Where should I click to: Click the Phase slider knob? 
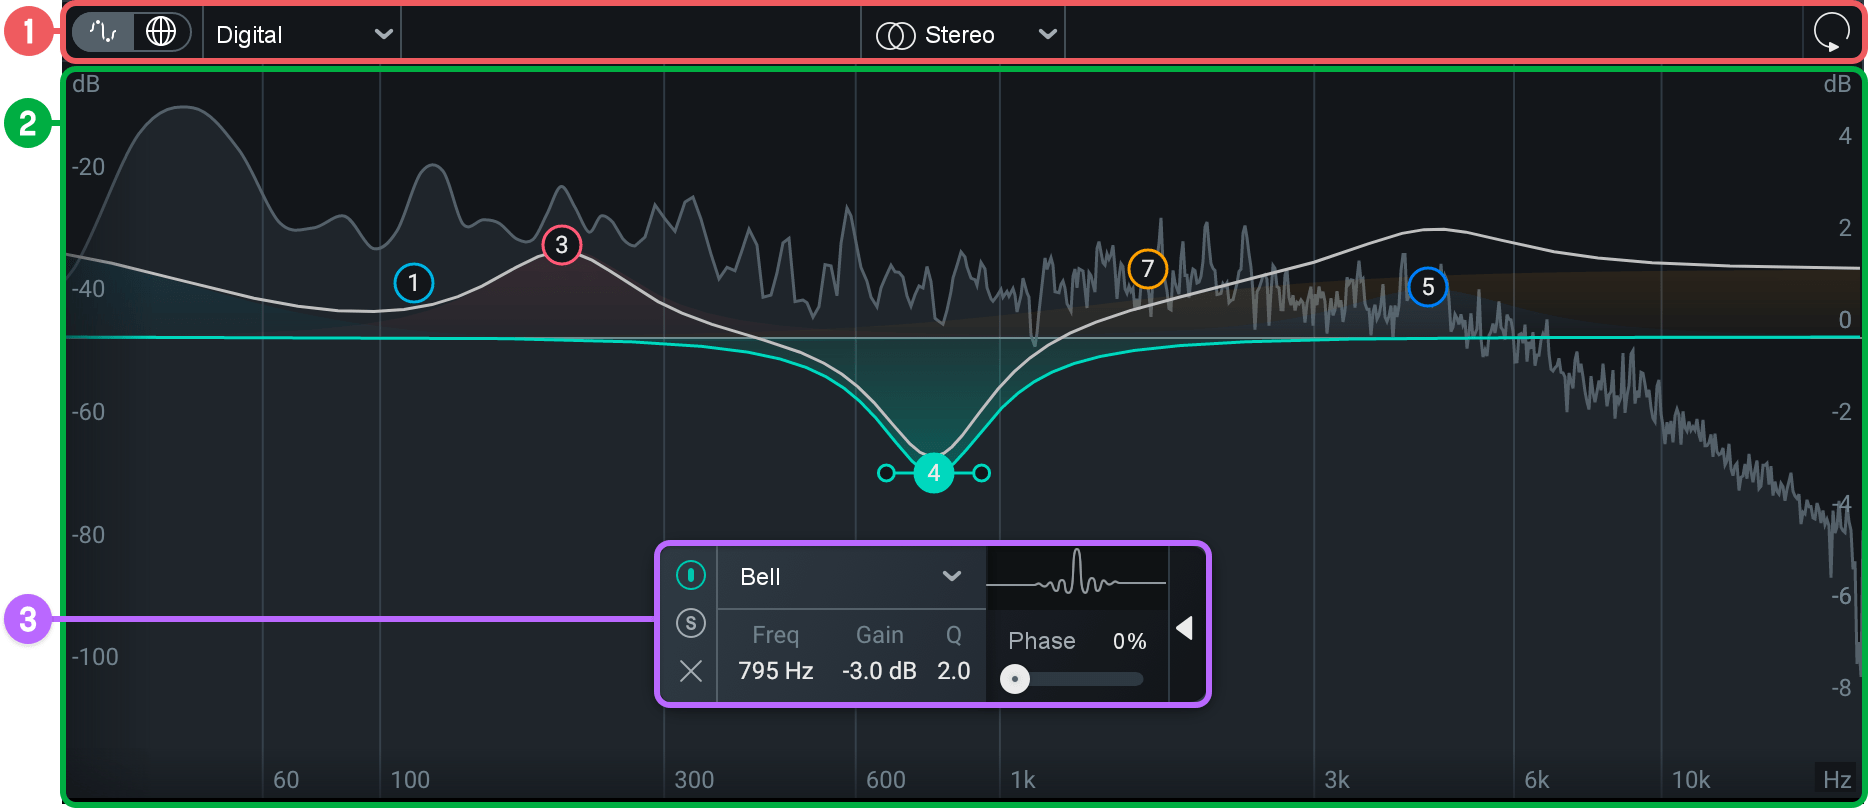click(x=1015, y=679)
